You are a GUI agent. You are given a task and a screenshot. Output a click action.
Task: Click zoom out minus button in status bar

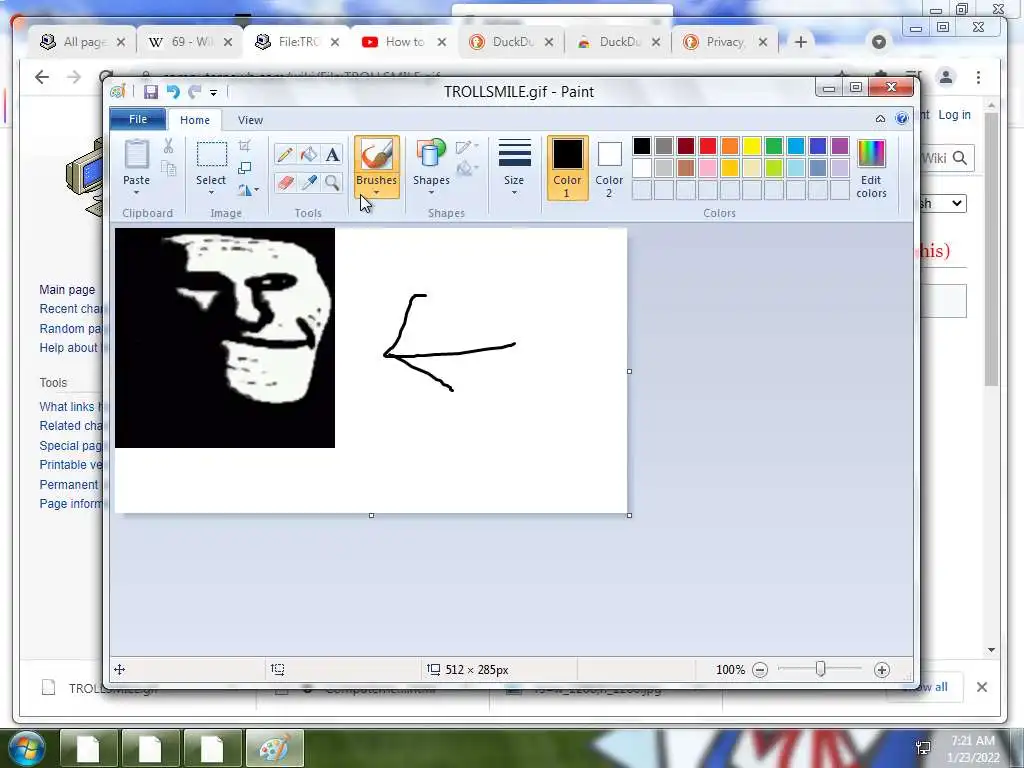[x=760, y=670]
